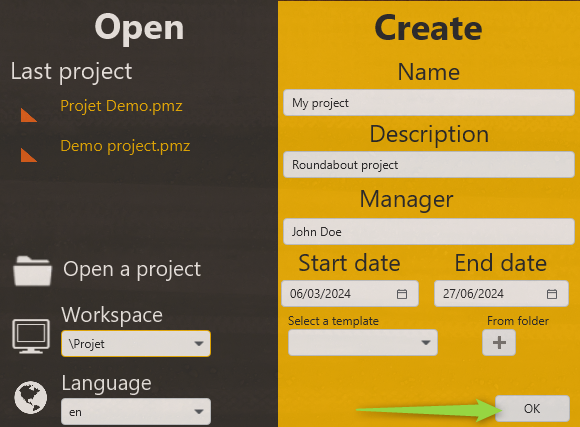The height and width of the screenshot is (427, 580).
Task: Expand the Workspace dropdown showing \Projet
Action: coord(136,344)
